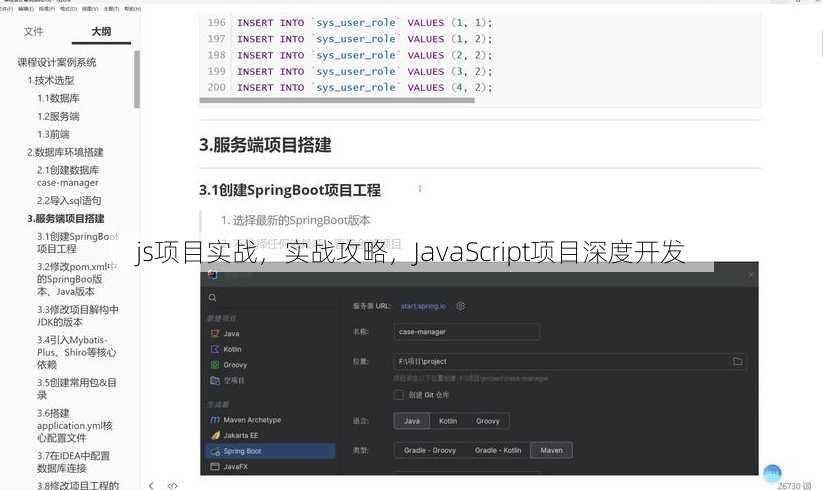Click the search icon in IDEA dialog
Viewport: 823px width, 490px height.
click(213, 298)
